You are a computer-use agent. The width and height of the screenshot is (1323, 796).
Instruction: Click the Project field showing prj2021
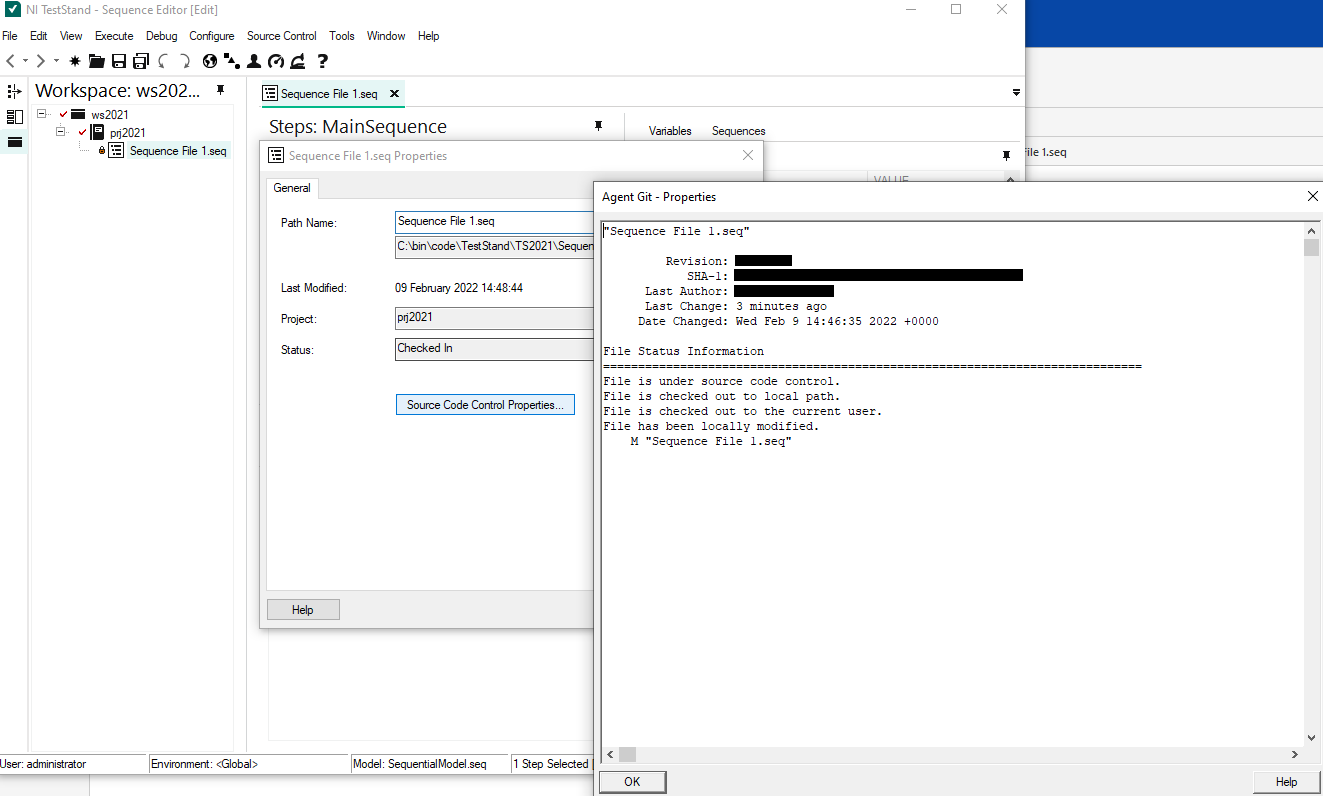click(x=495, y=318)
